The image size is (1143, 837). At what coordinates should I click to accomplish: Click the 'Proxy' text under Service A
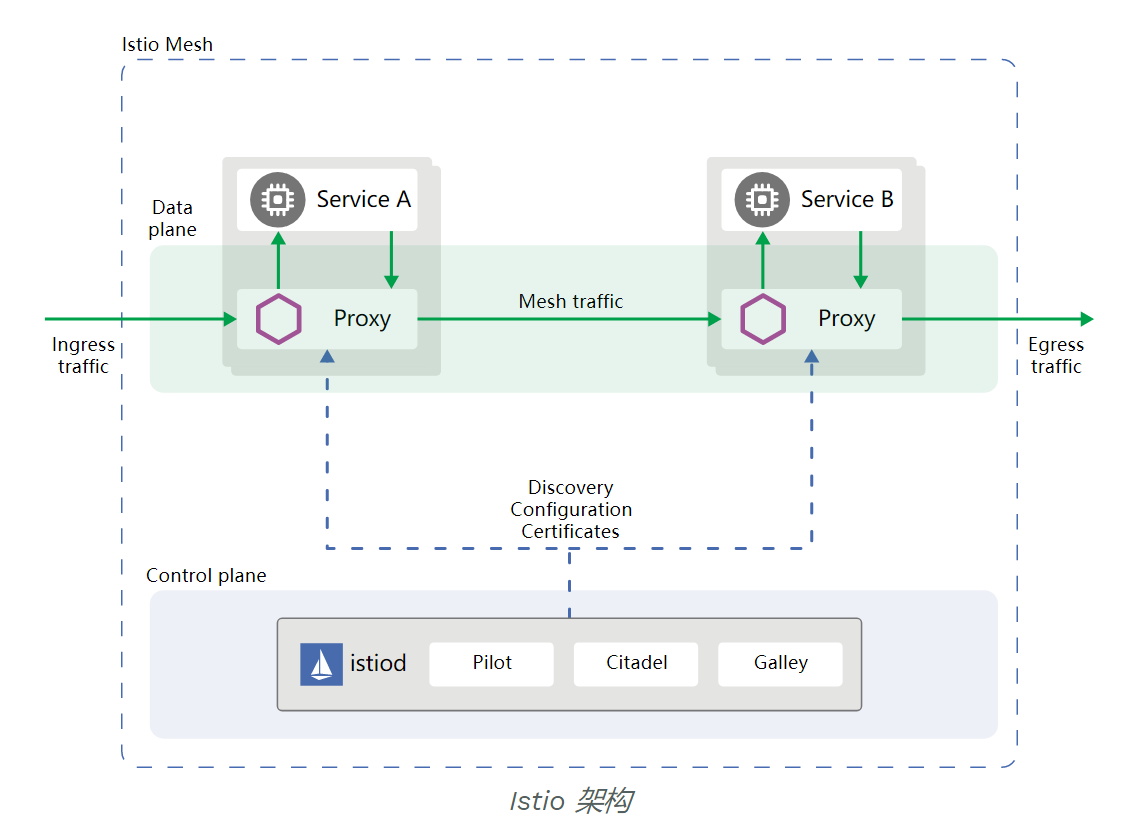point(362,319)
